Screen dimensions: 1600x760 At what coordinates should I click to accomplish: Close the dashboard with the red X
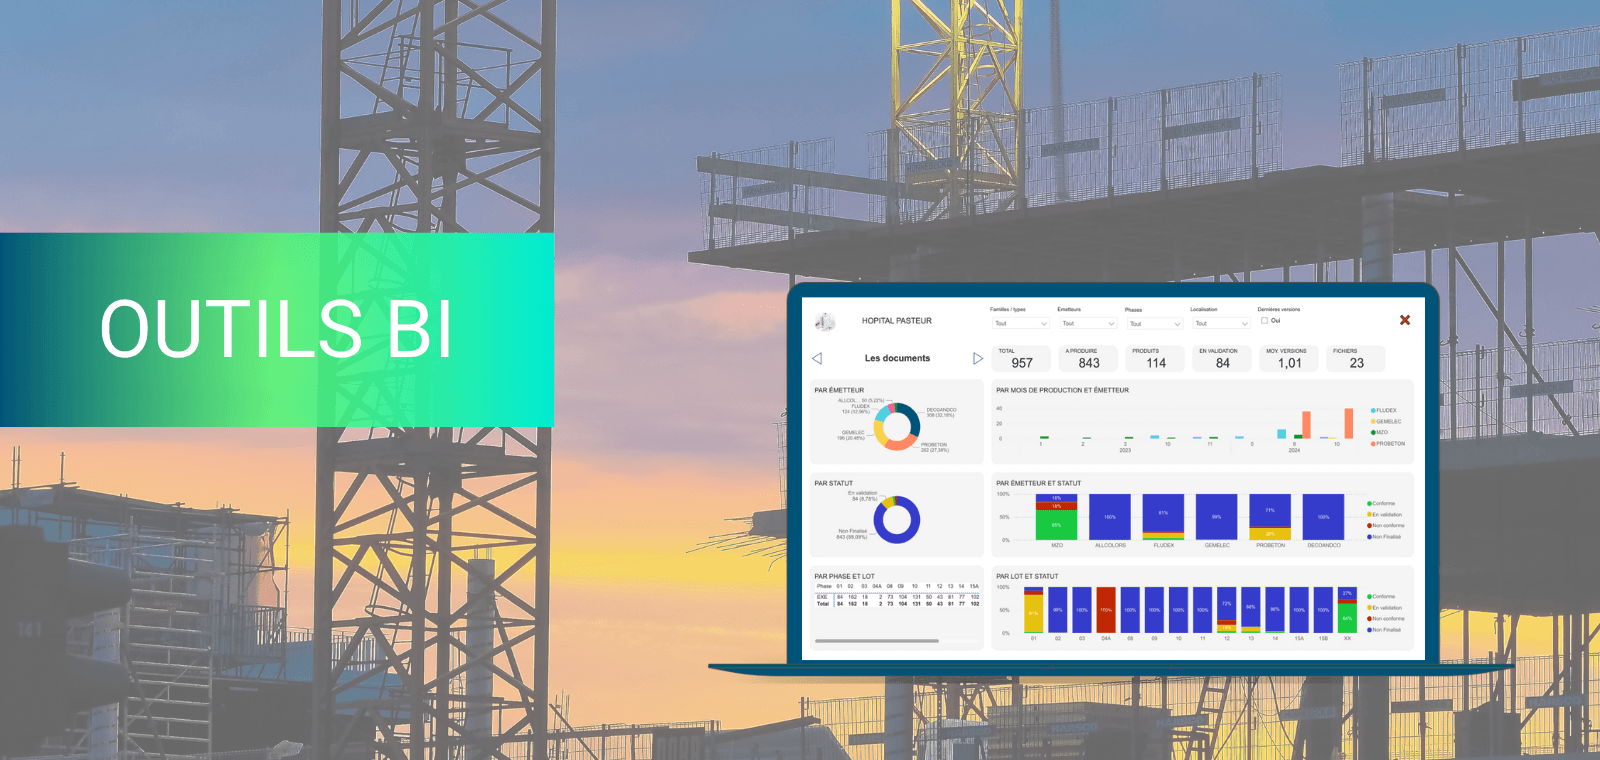click(x=1405, y=320)
